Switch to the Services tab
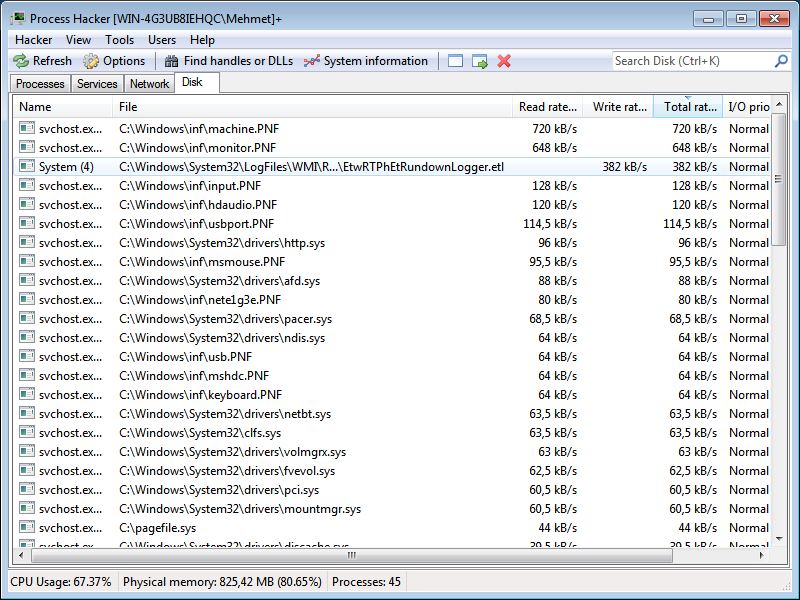Image resolution: width=800 pixels, height=600 pixels. click(x=97, y=84)
